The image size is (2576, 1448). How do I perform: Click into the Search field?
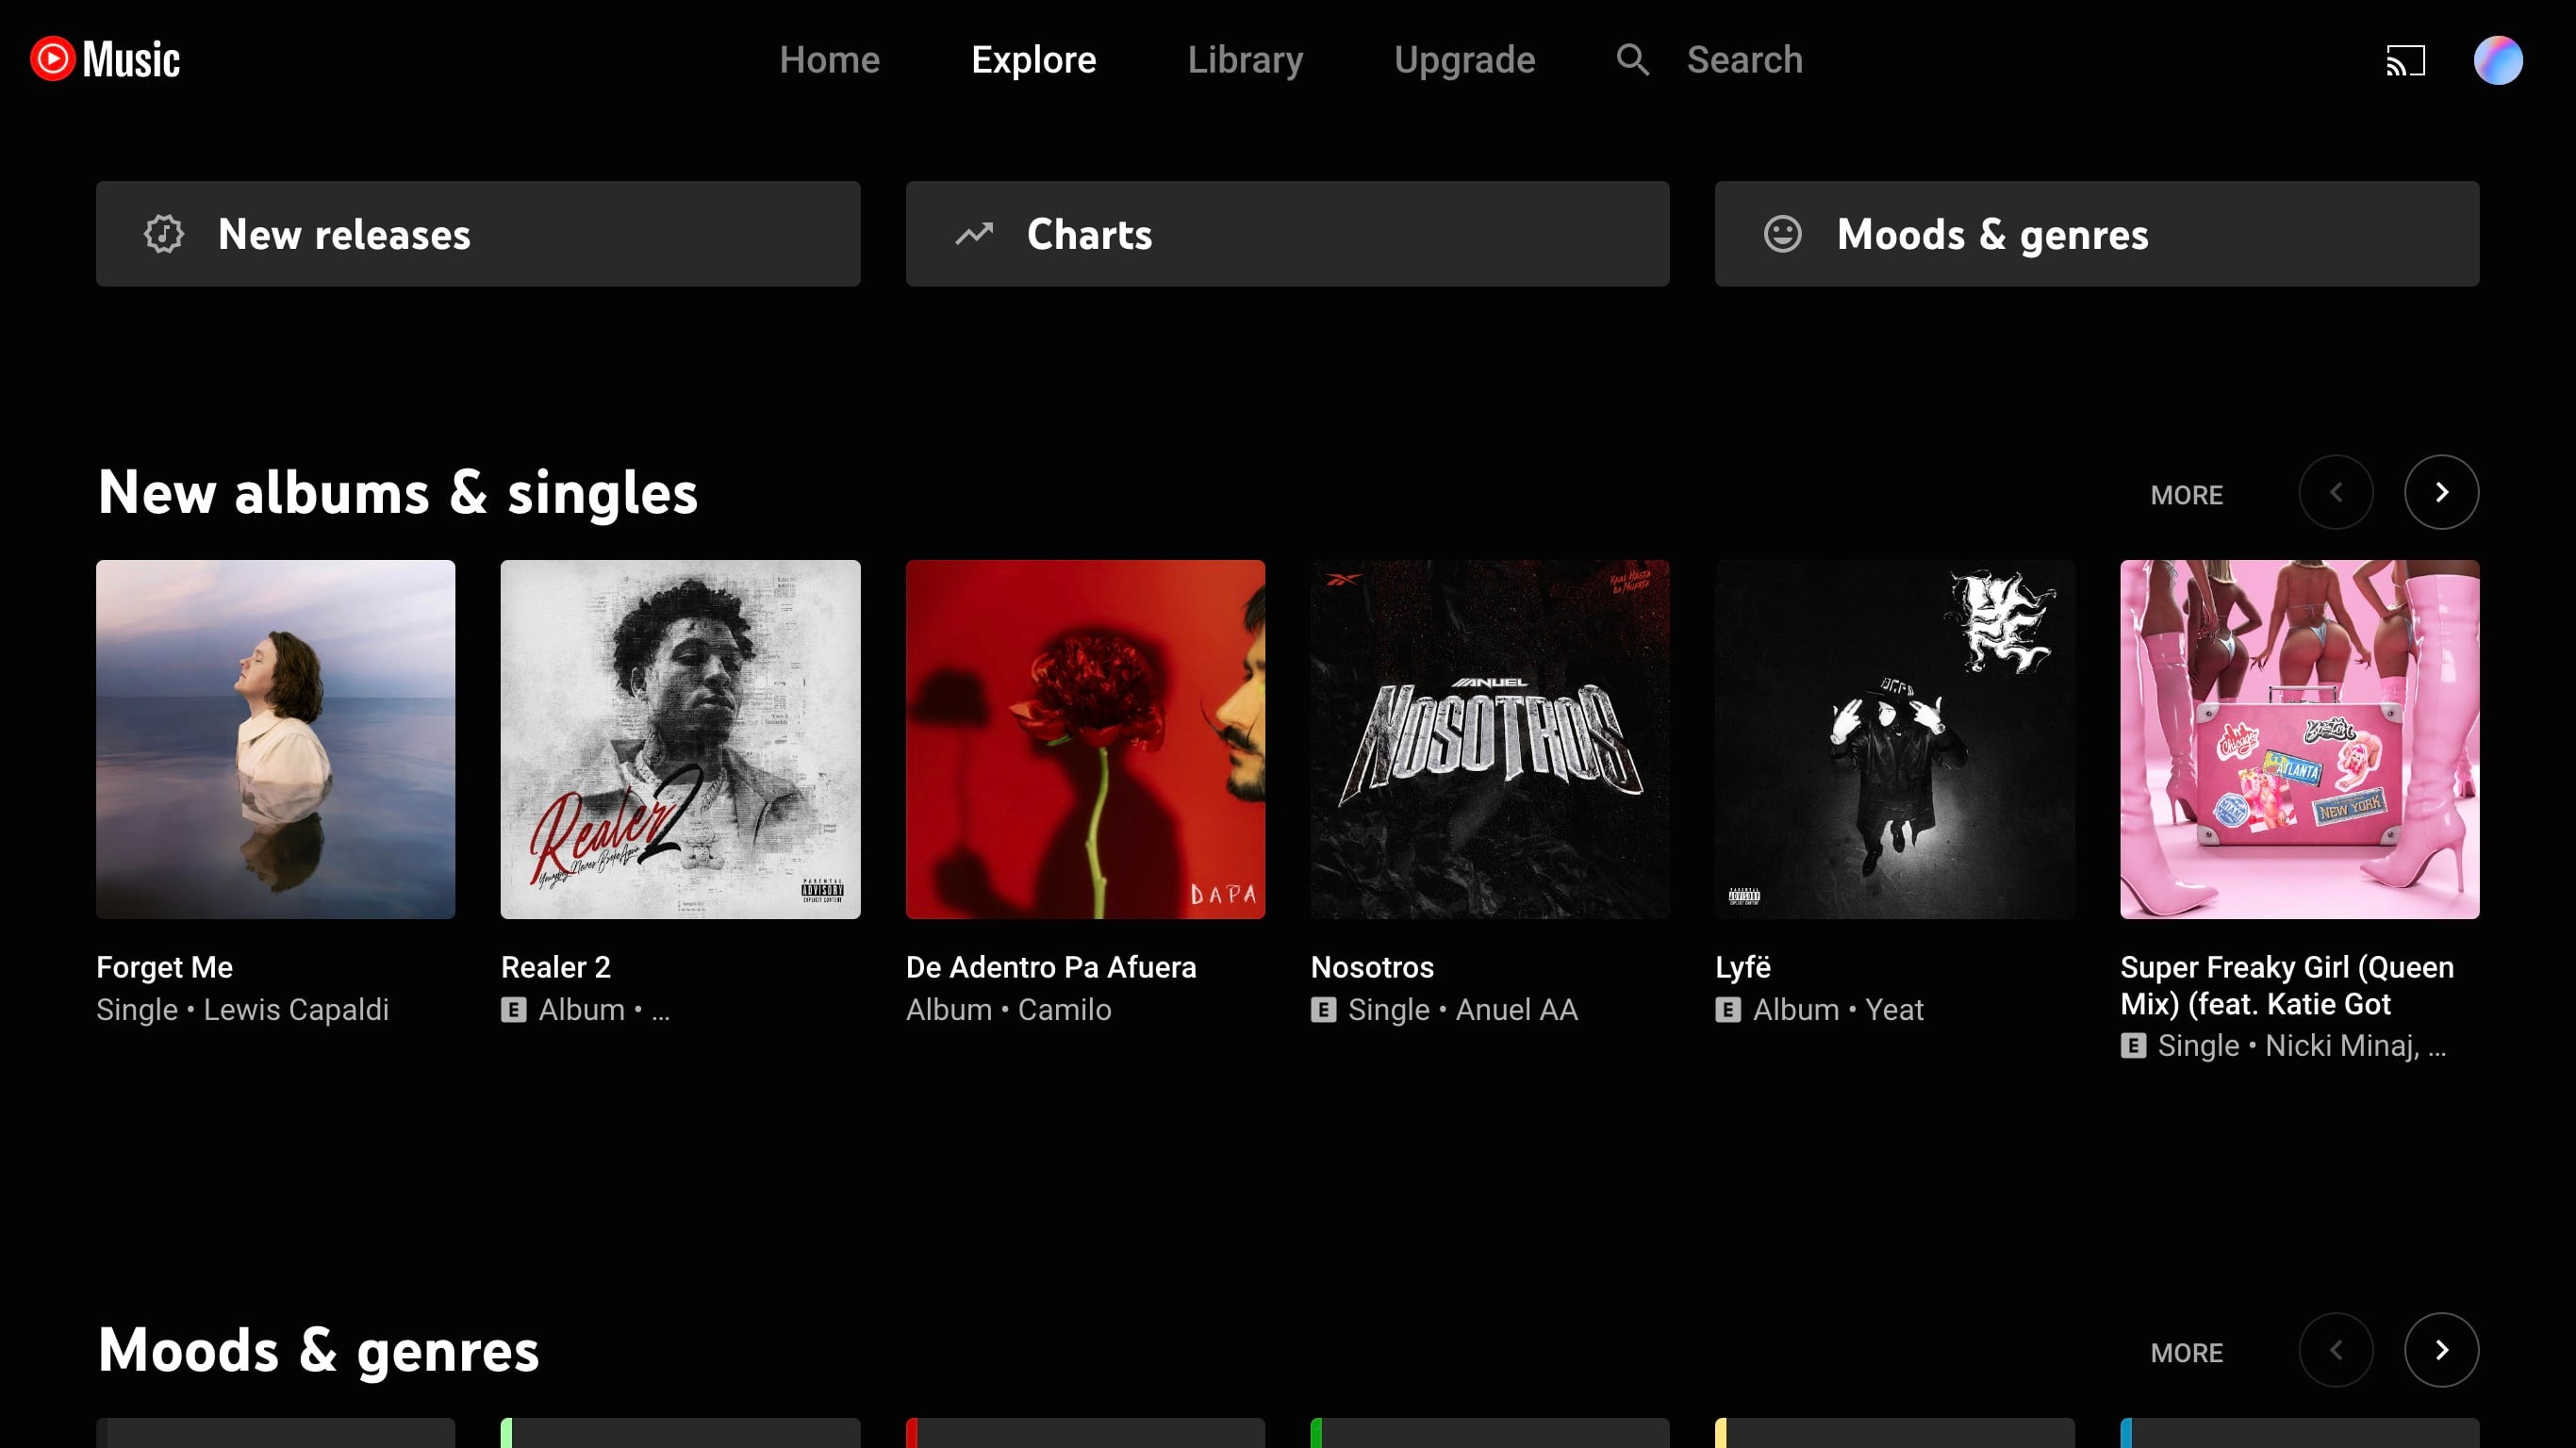coord(1745,60)
